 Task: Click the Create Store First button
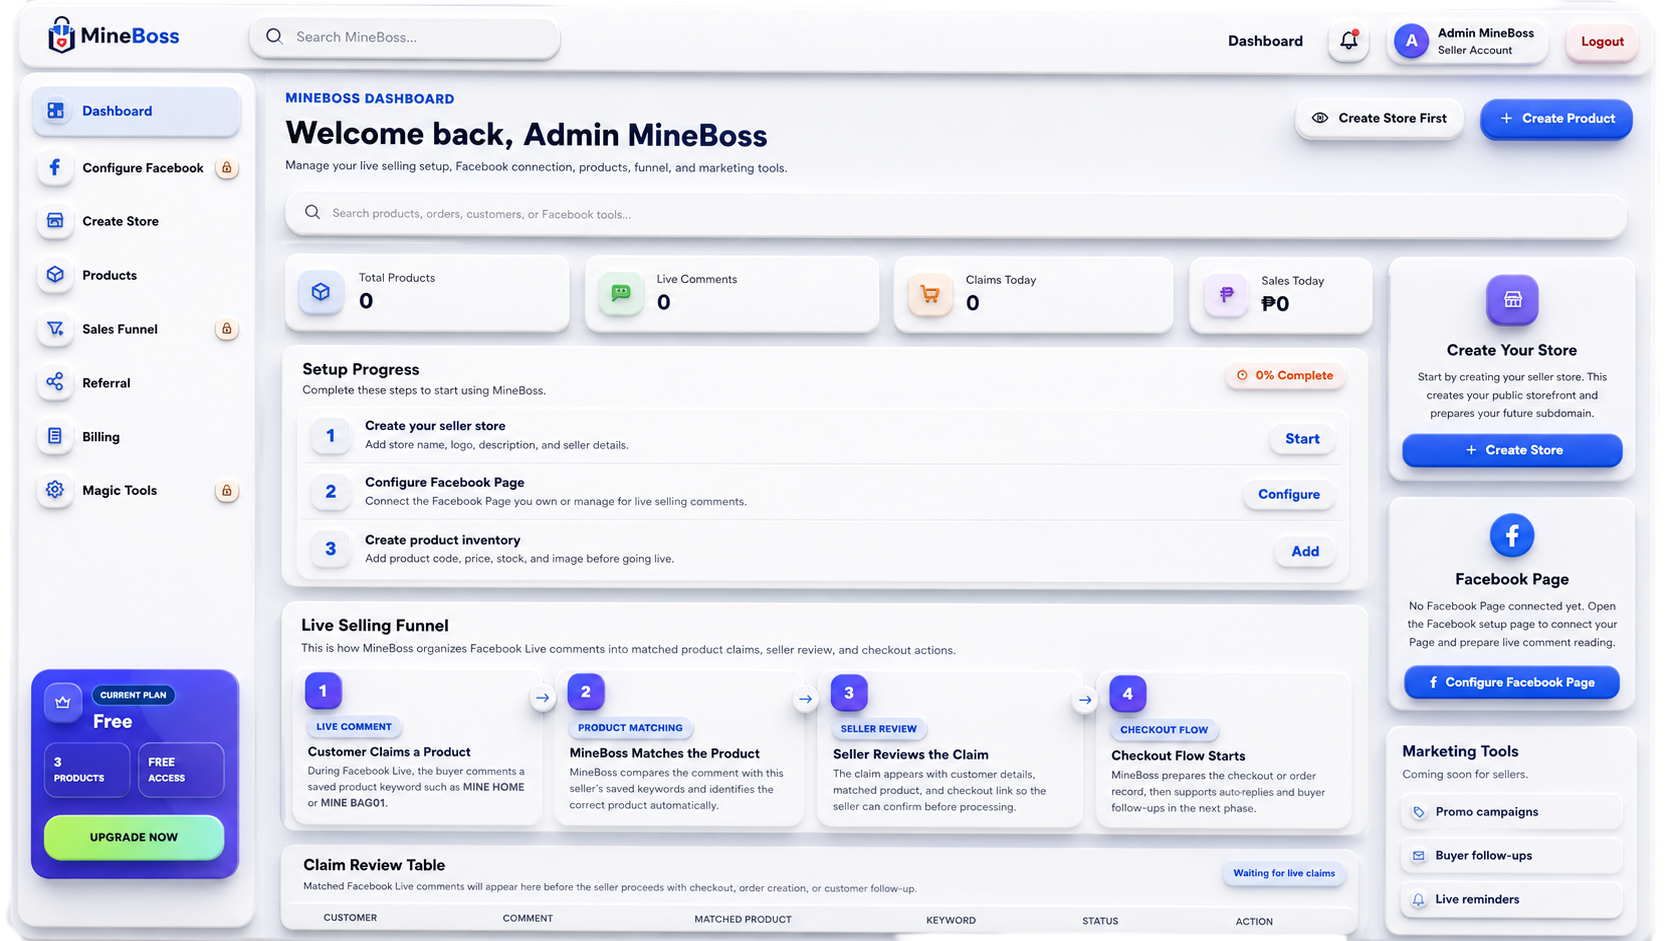point(1379,118)
